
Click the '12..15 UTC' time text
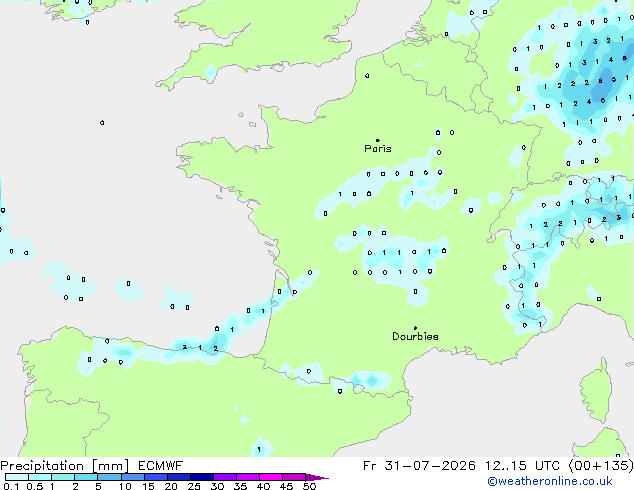pyautogui.click(x=523, y=466)
